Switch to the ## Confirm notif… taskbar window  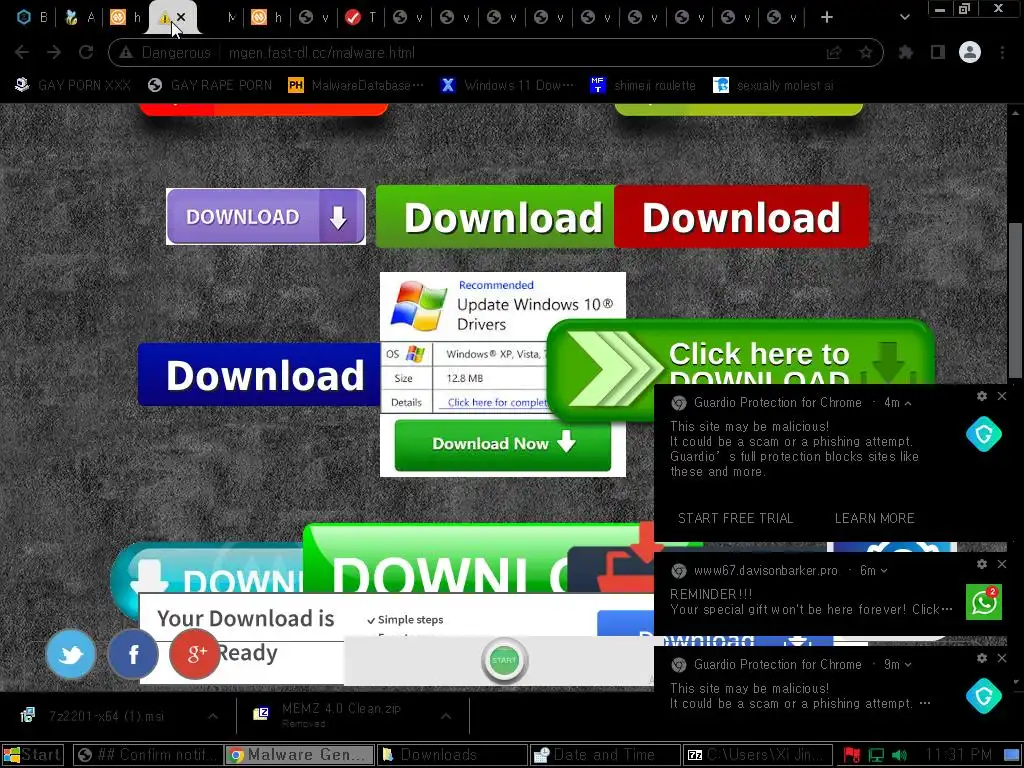[148, 755]
